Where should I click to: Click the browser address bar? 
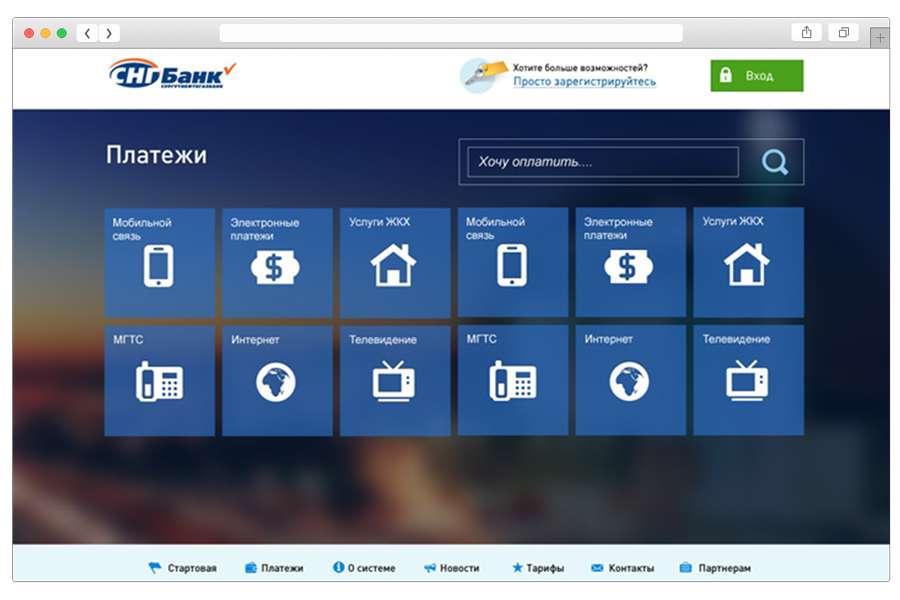coord(451,33)
